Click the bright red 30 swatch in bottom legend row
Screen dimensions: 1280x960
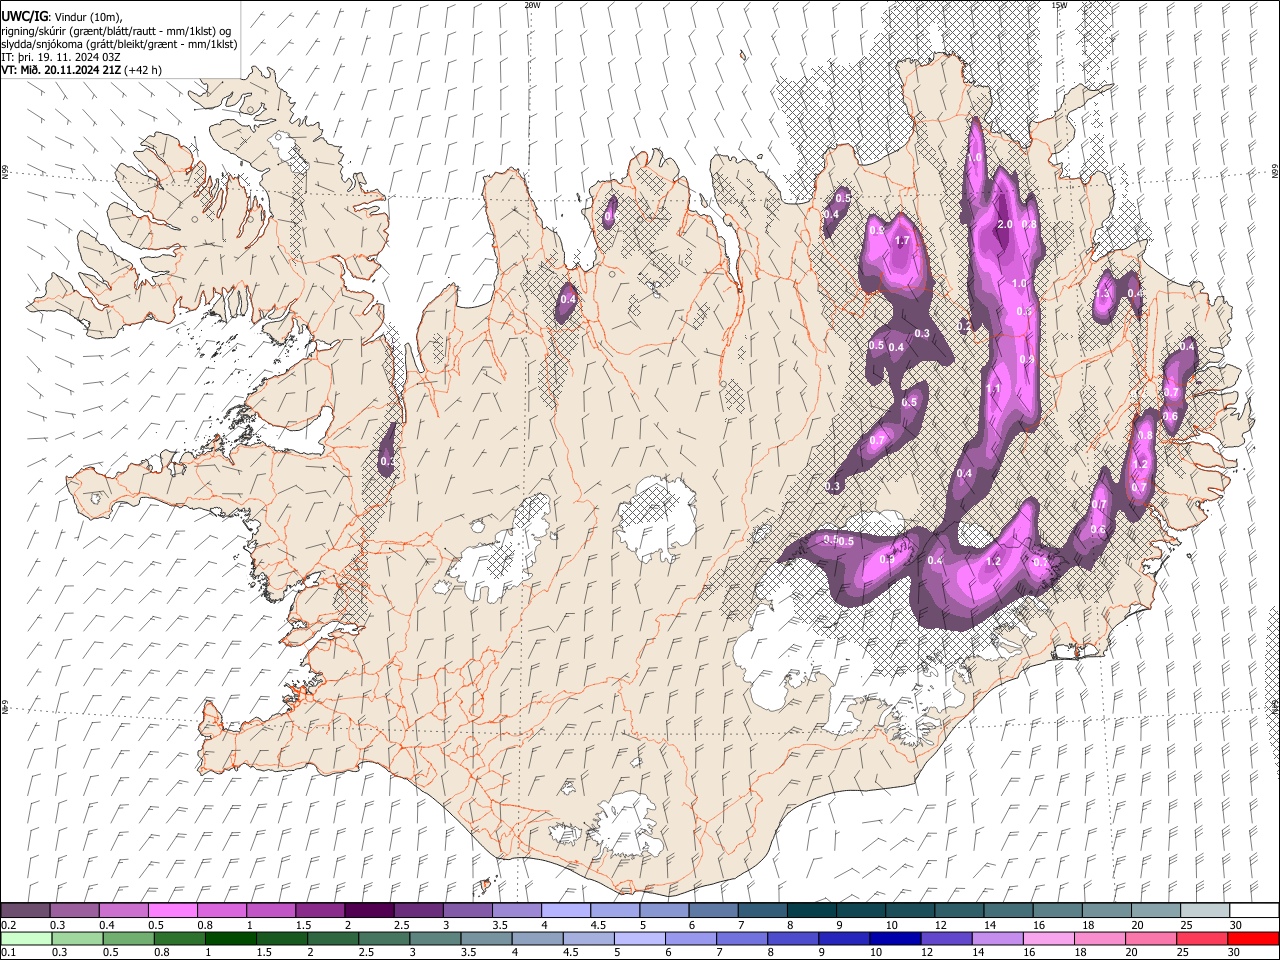(x=1253, y=939)
